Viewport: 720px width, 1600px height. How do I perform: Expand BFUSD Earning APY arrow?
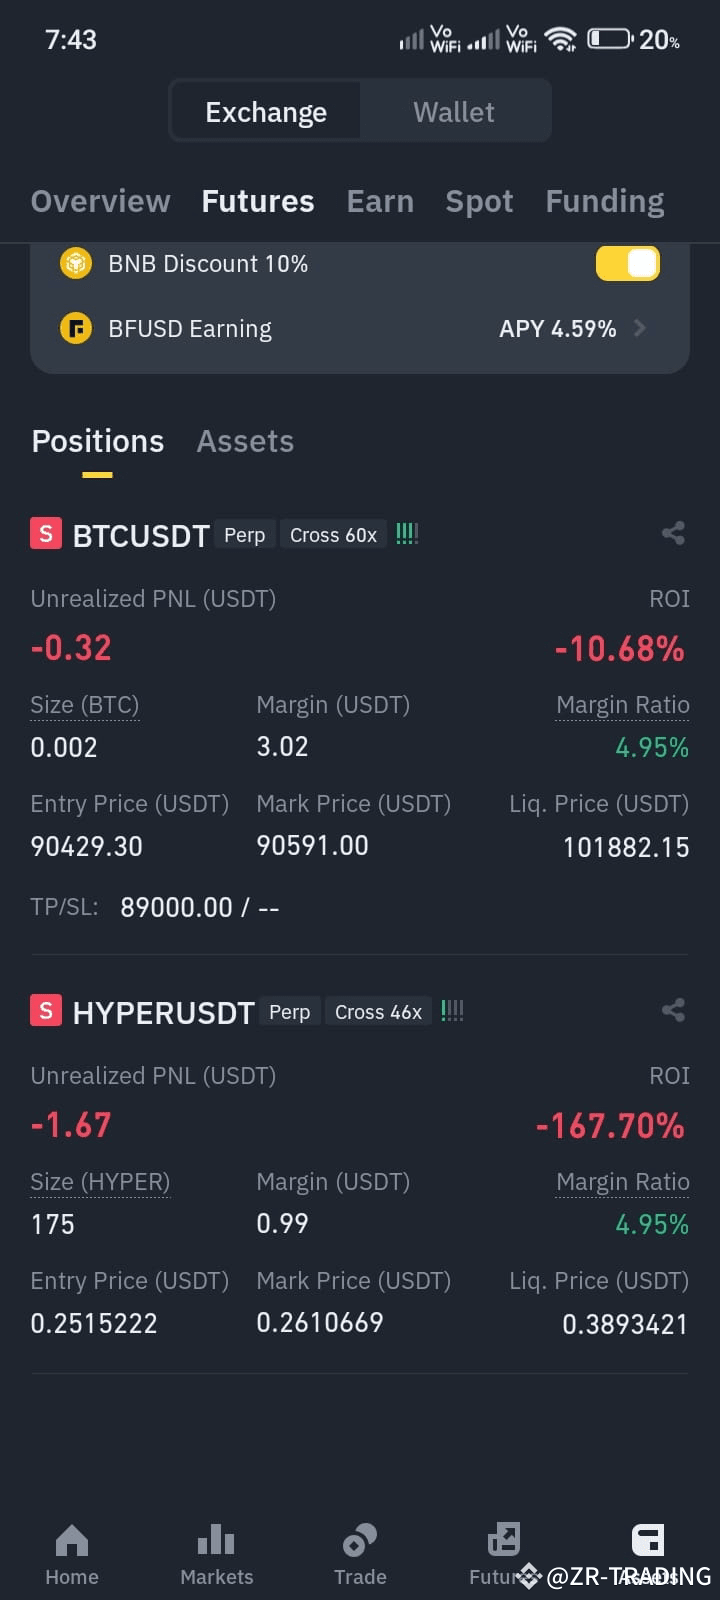pos(640,328)
